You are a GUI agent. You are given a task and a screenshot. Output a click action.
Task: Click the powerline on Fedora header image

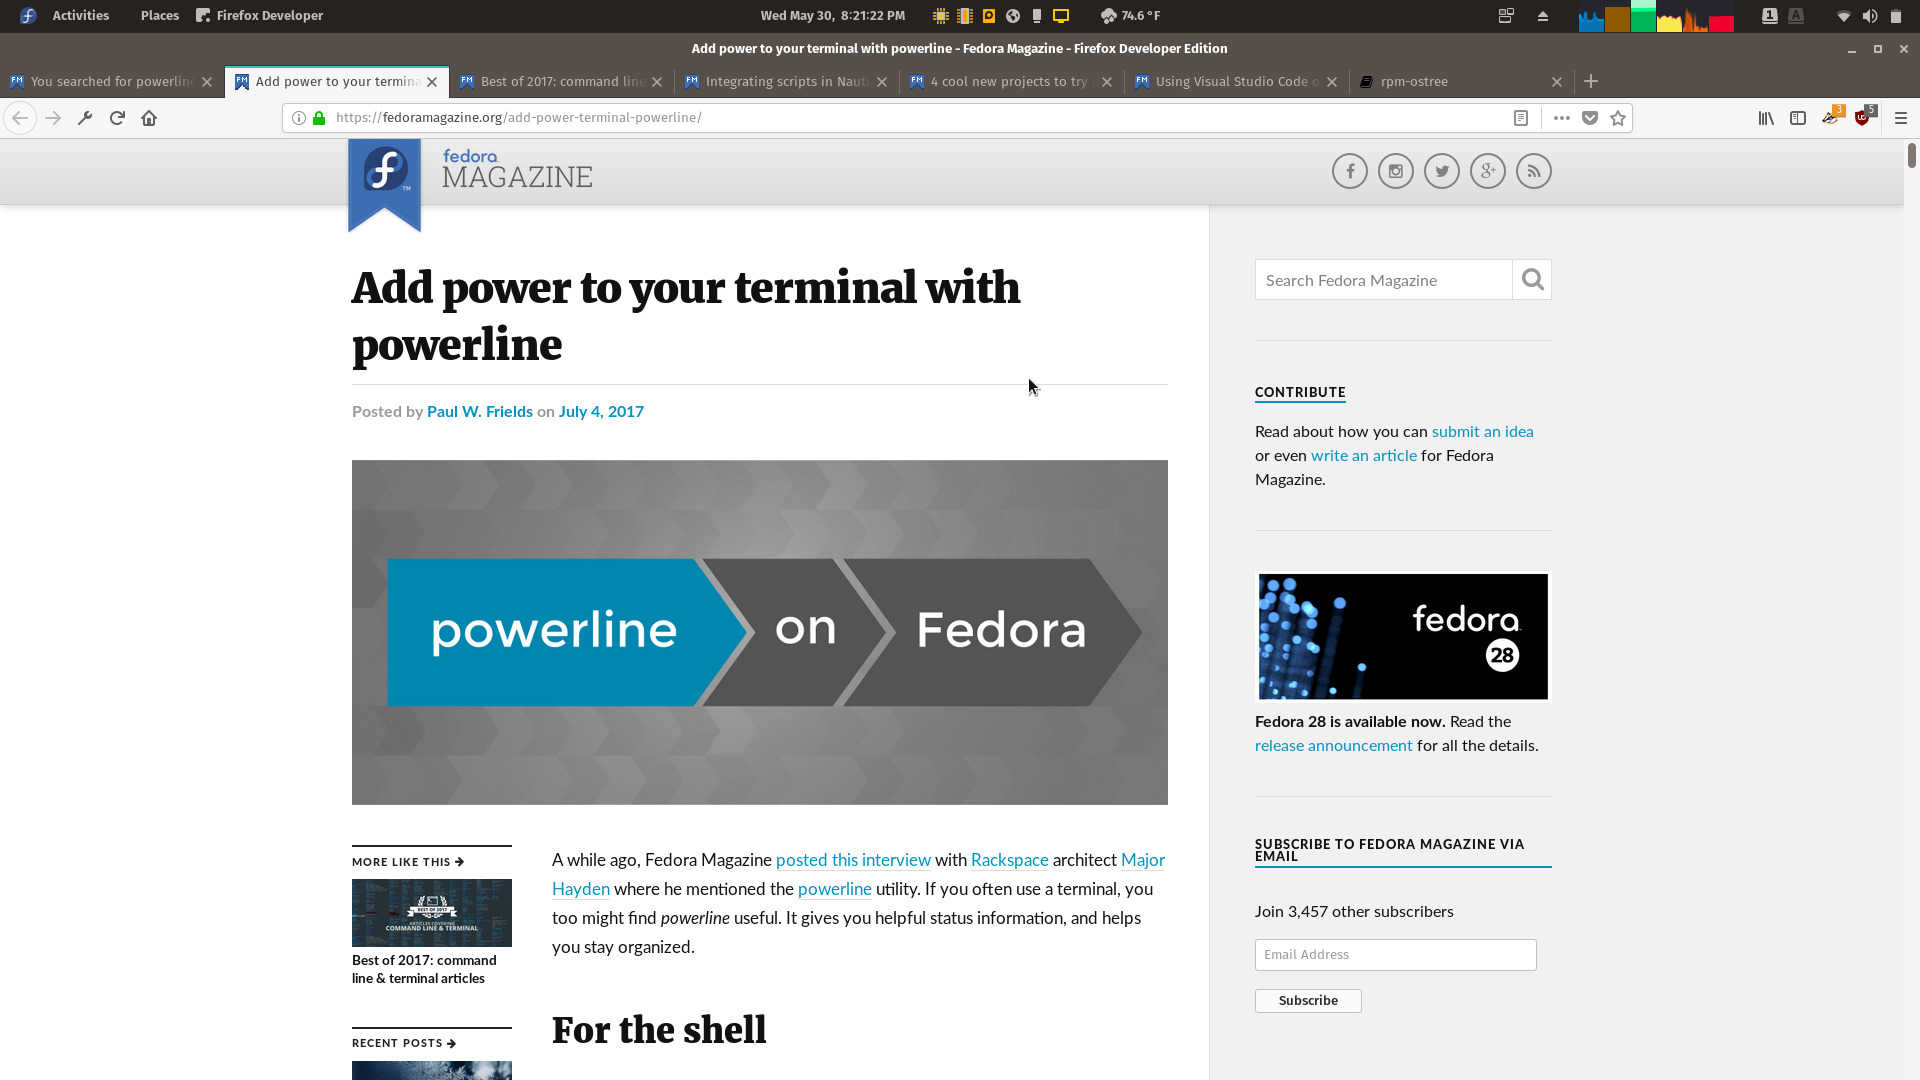pyautogui.click(x=759, y=632)
